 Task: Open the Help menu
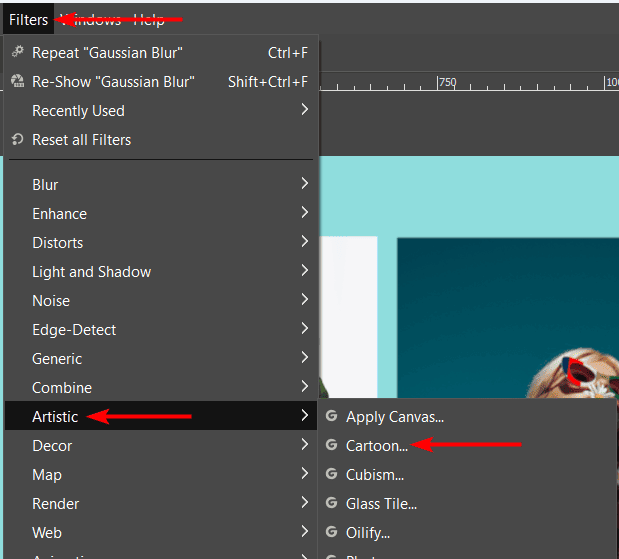point(149,19)
